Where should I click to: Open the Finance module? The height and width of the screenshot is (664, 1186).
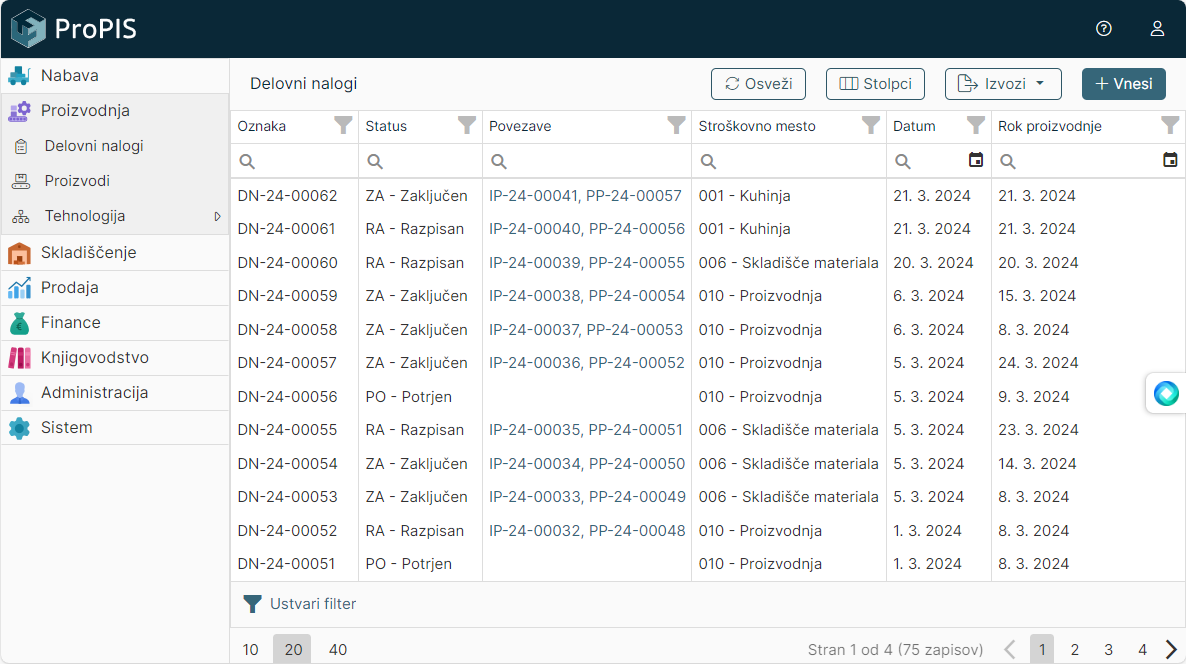click(115, 322)
